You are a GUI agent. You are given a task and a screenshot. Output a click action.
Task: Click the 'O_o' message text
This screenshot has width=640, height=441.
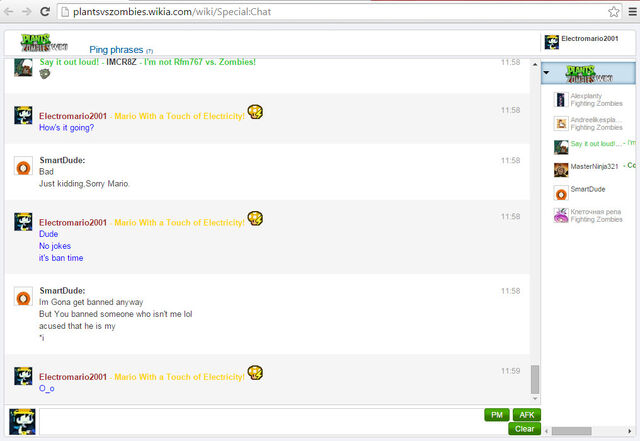coord(47,388)
